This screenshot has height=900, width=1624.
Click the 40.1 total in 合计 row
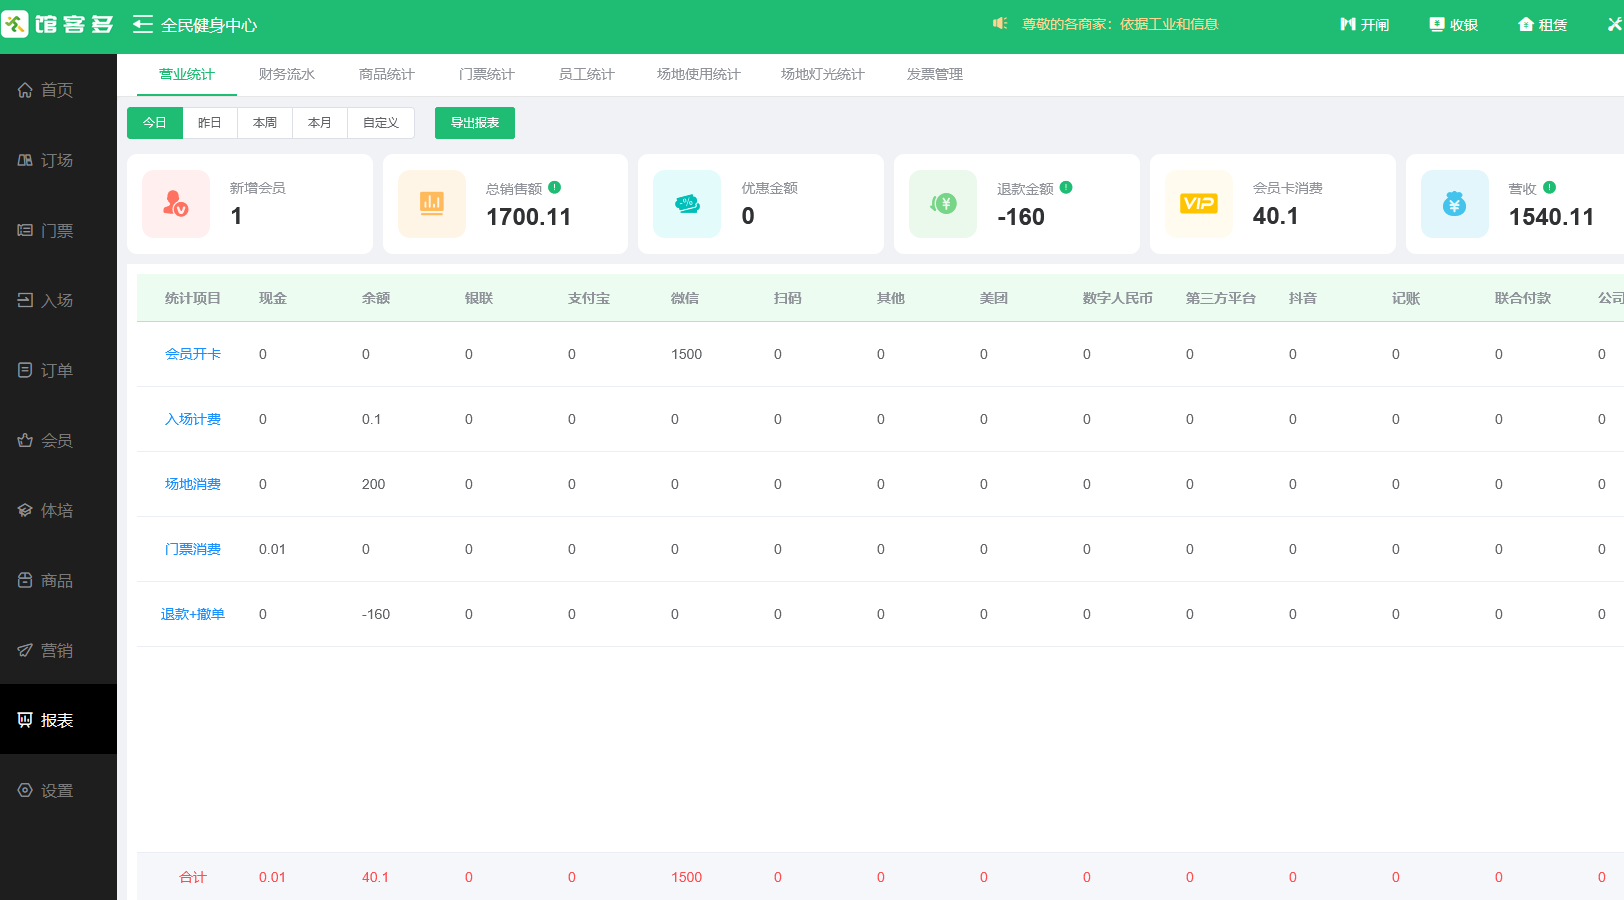[376, 877]
